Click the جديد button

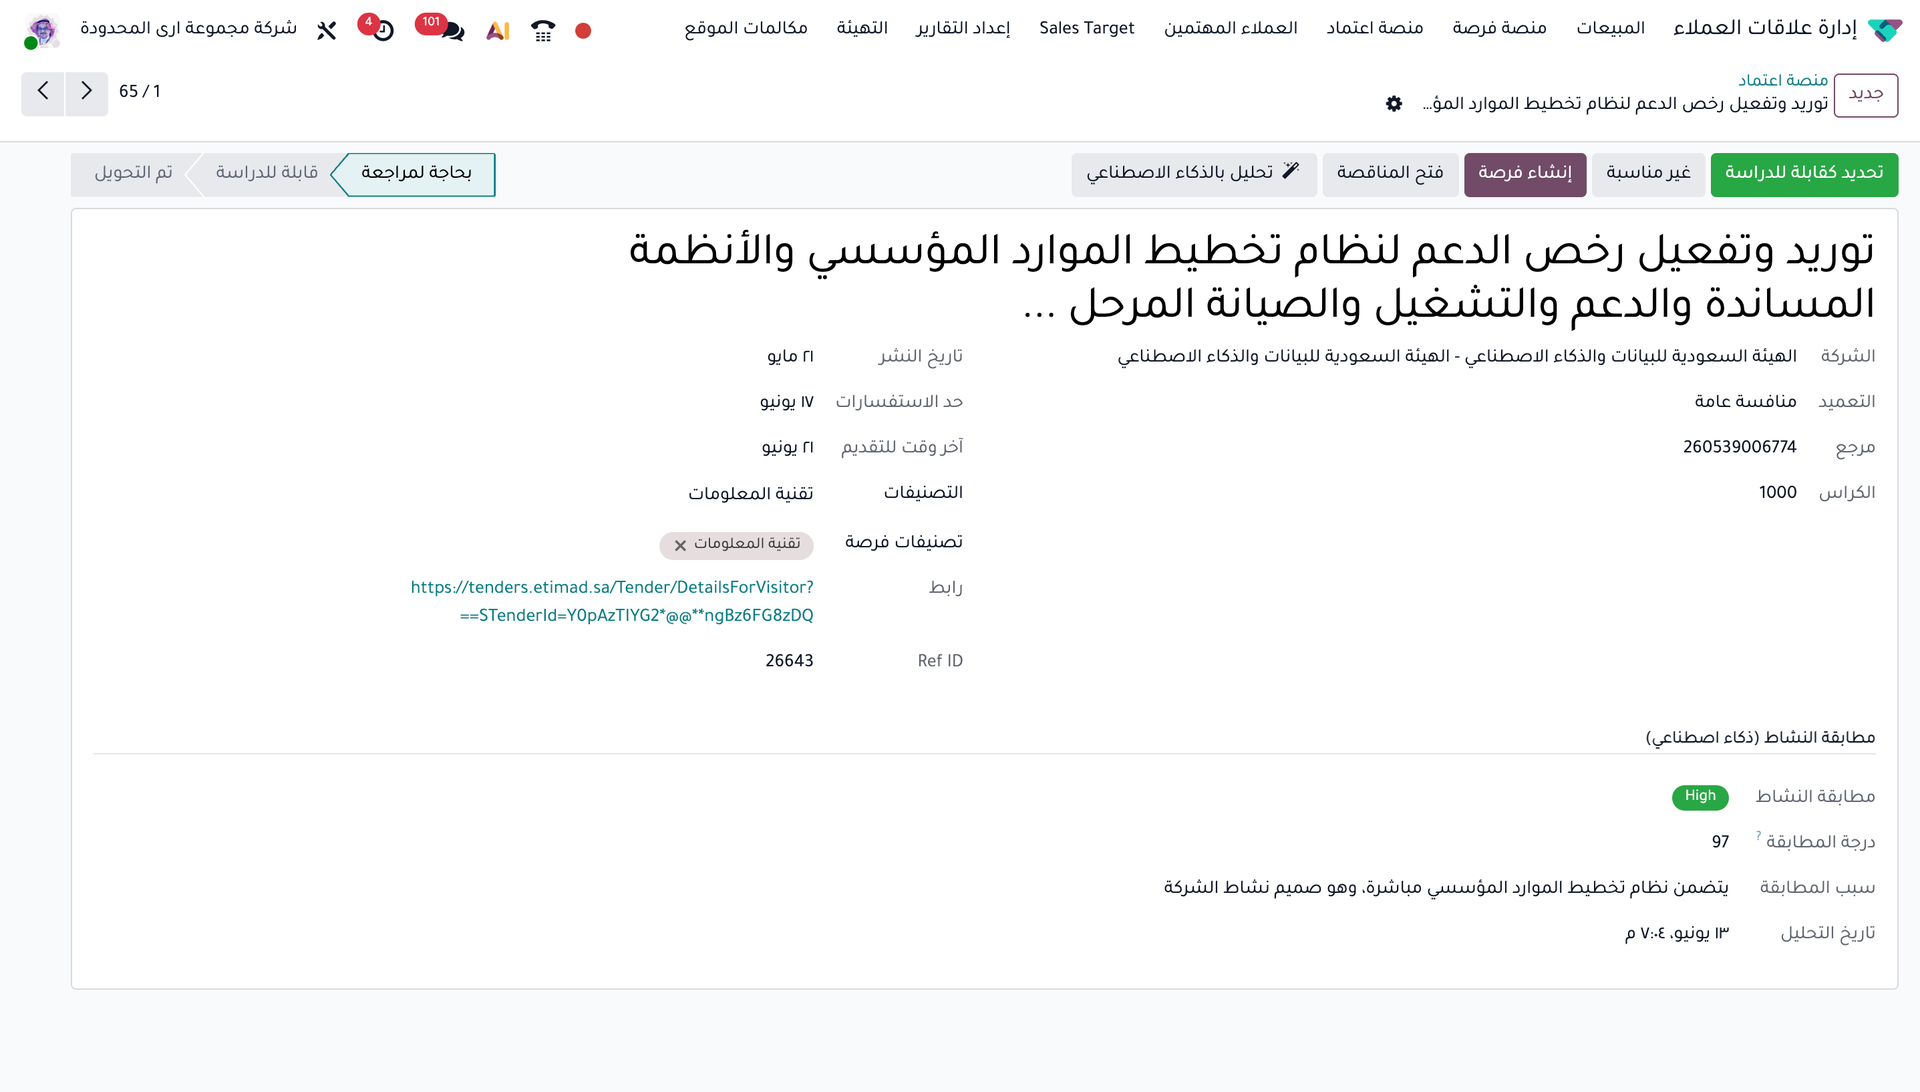pos(1866,94)
